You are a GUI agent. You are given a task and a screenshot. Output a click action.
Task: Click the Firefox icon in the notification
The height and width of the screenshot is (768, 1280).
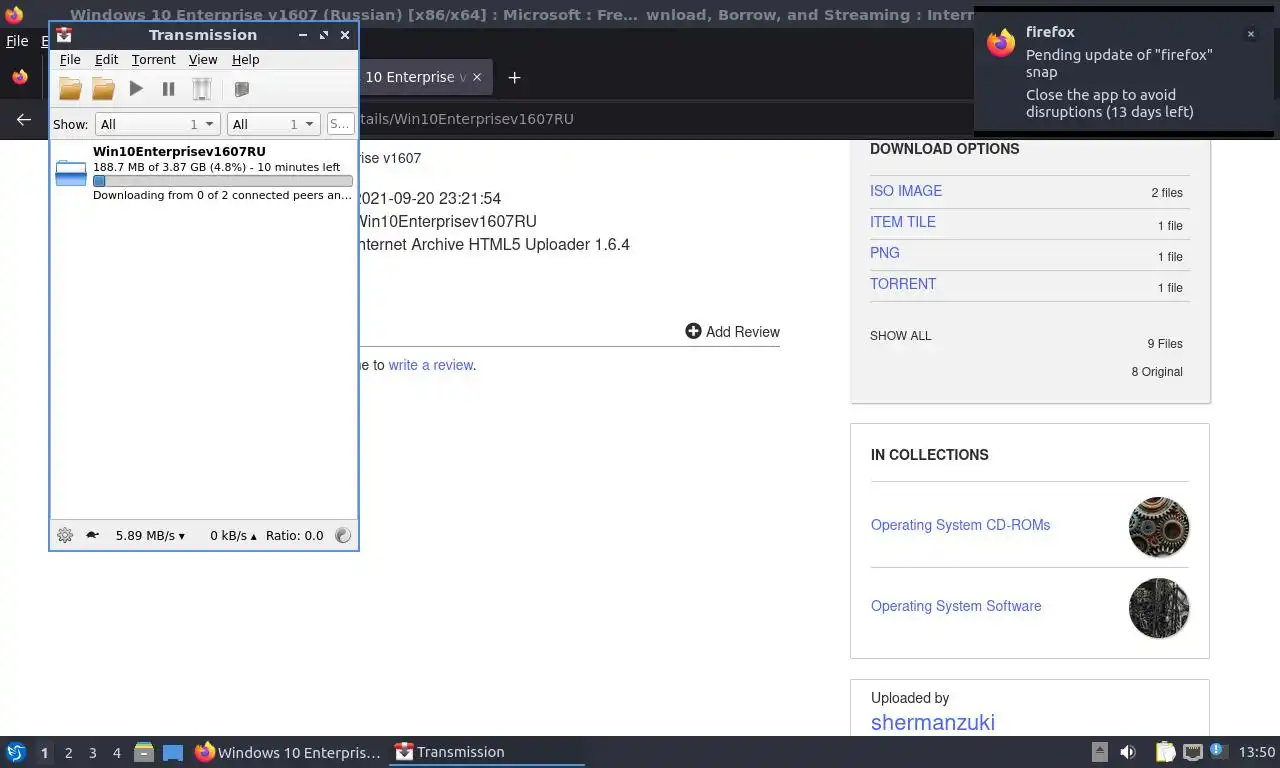click(1001, 43)
